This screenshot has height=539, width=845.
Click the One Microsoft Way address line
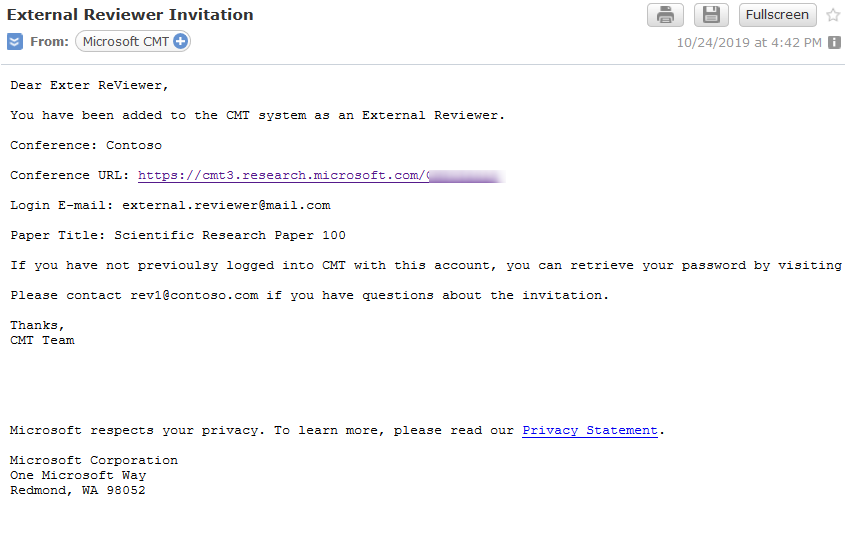click(x=78, y=475)
